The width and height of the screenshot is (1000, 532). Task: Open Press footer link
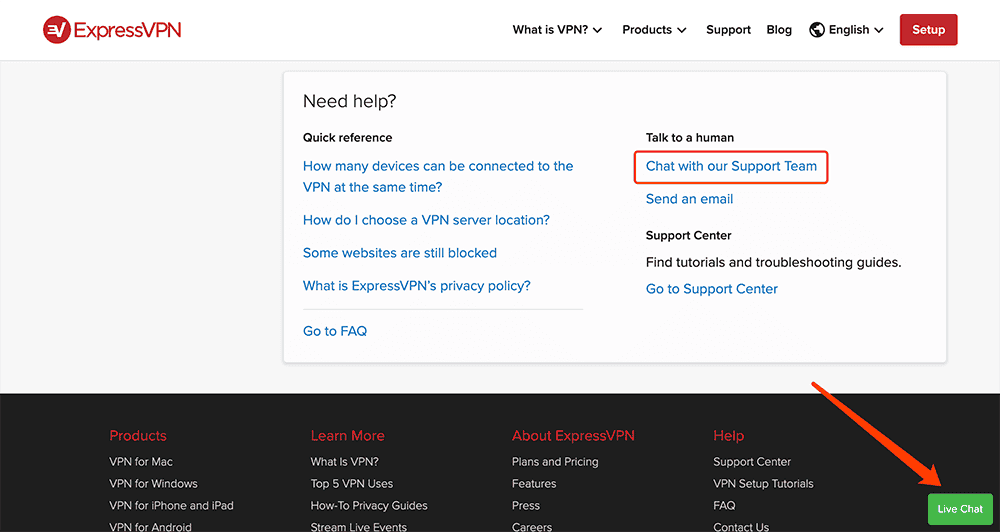coord(526,505)
